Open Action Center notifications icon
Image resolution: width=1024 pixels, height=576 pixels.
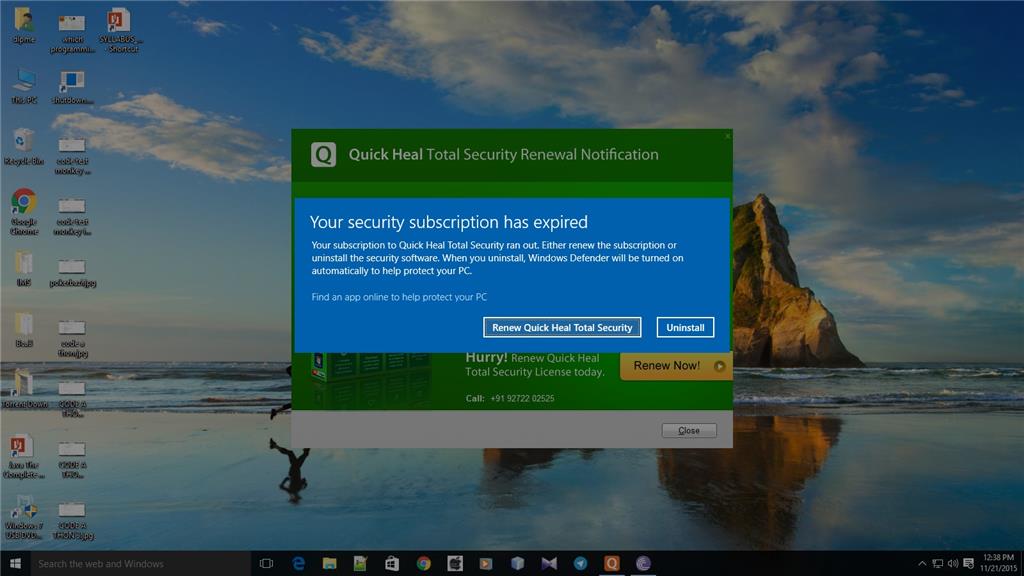[968, 563]
